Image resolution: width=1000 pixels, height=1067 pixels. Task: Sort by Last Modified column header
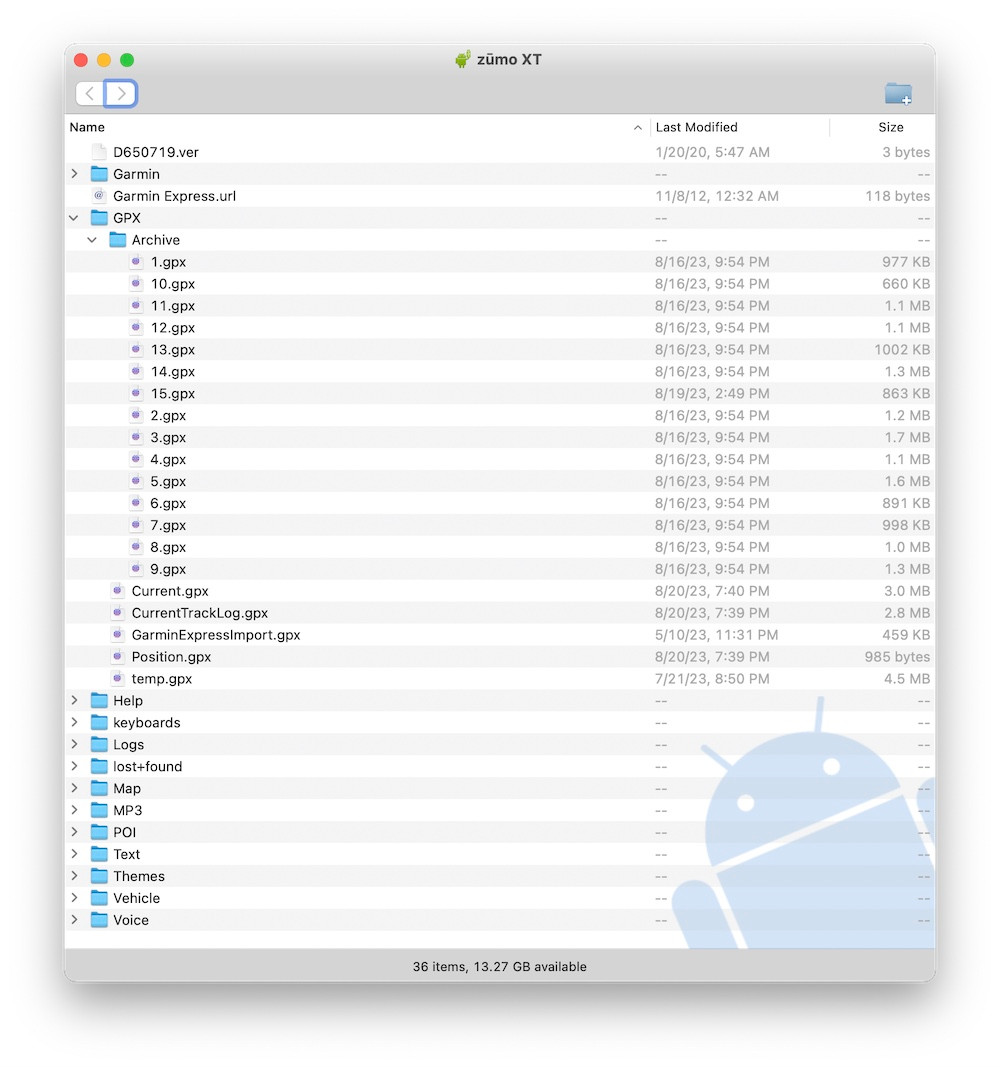[739, 127]
